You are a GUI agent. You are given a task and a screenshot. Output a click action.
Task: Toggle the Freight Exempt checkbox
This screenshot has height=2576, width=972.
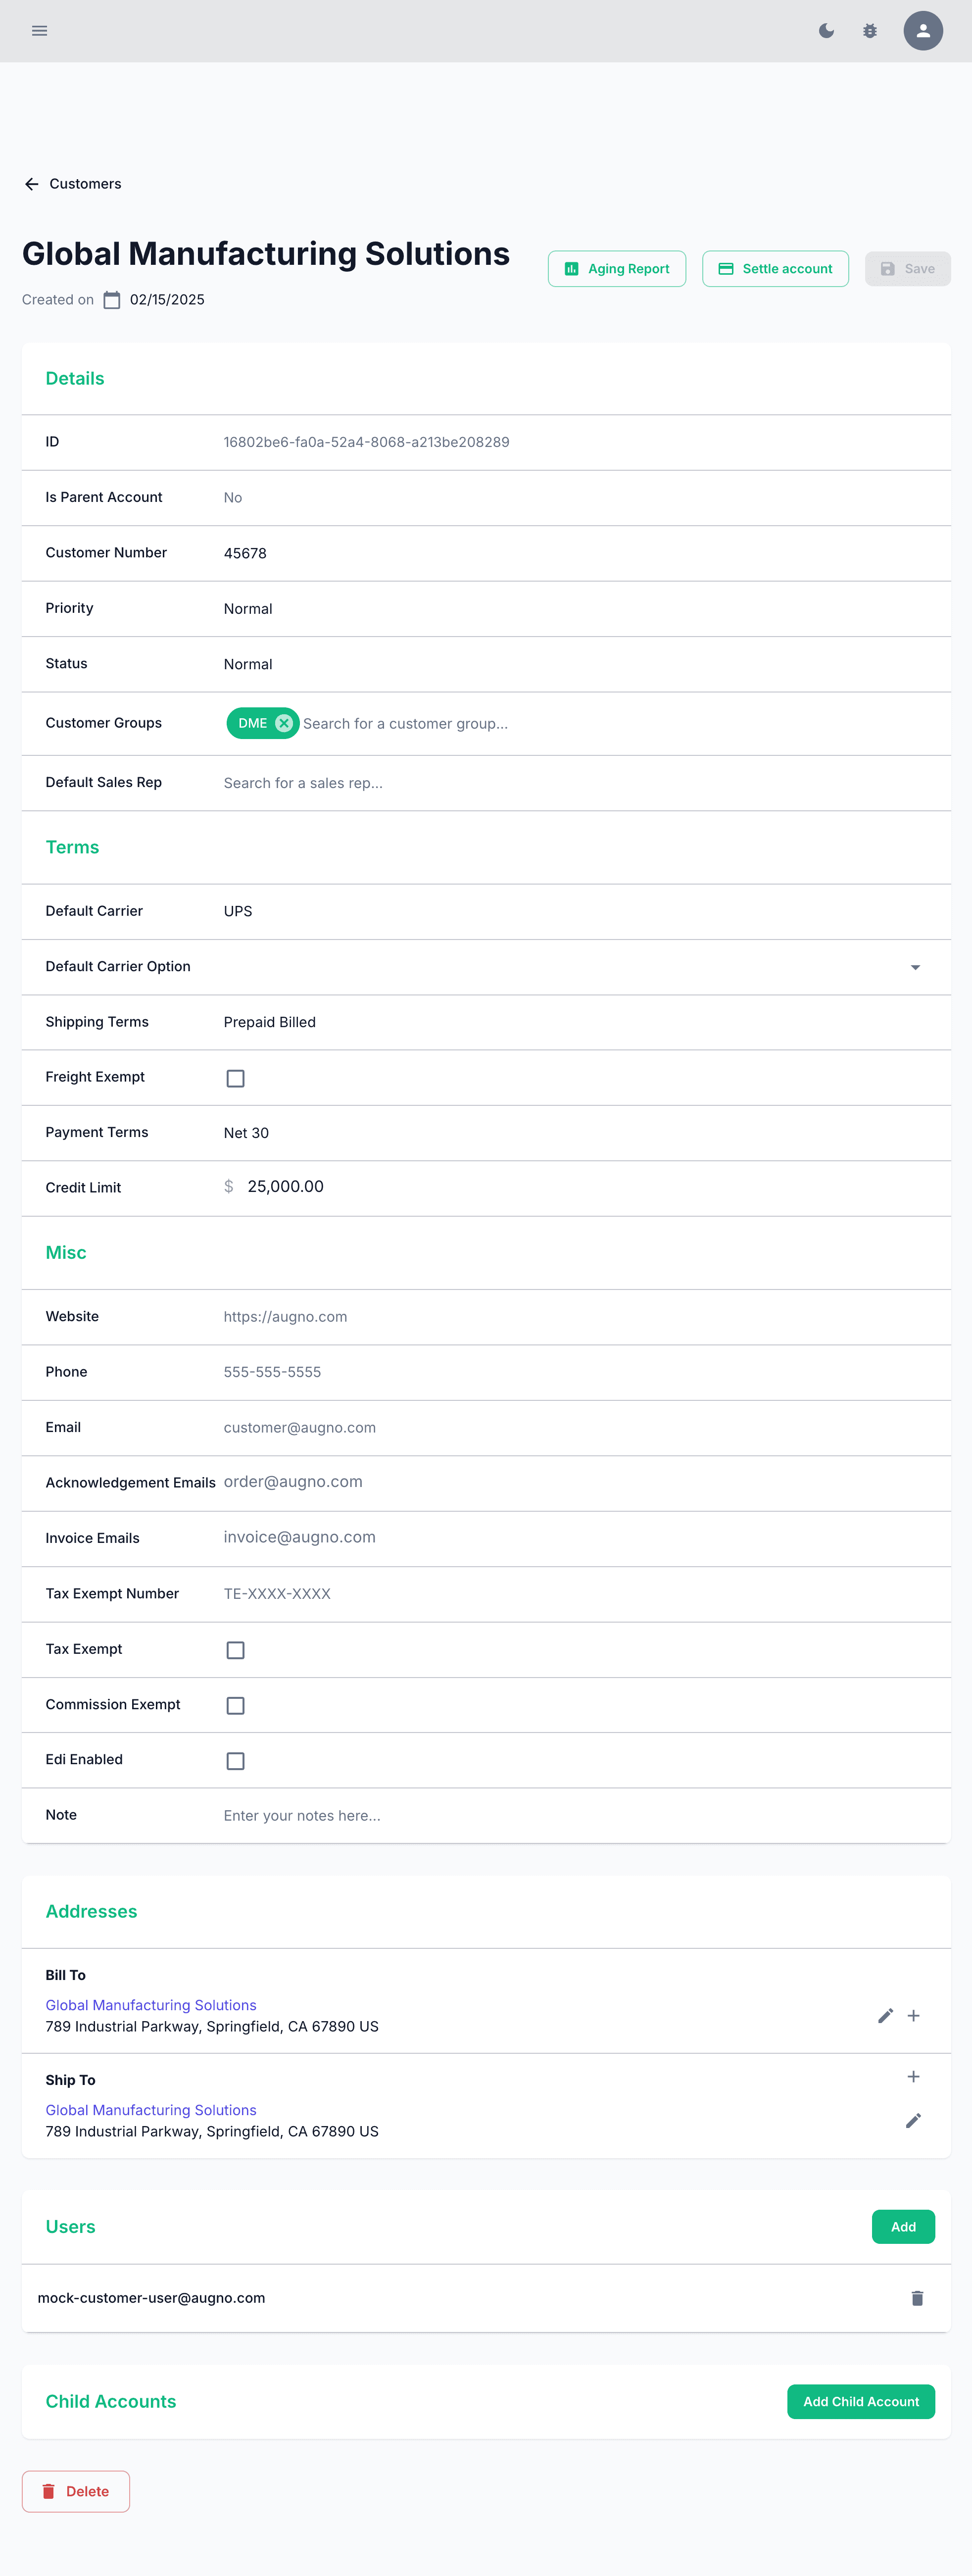235,1078
